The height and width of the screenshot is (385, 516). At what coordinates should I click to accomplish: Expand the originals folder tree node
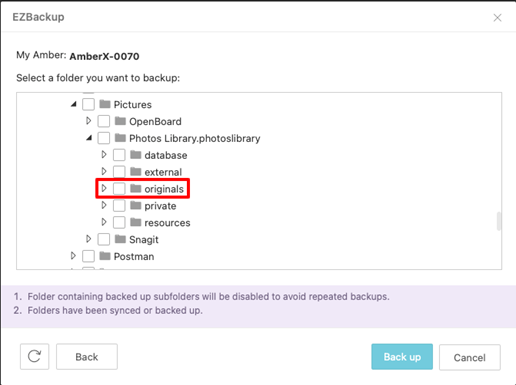[104, 188]
